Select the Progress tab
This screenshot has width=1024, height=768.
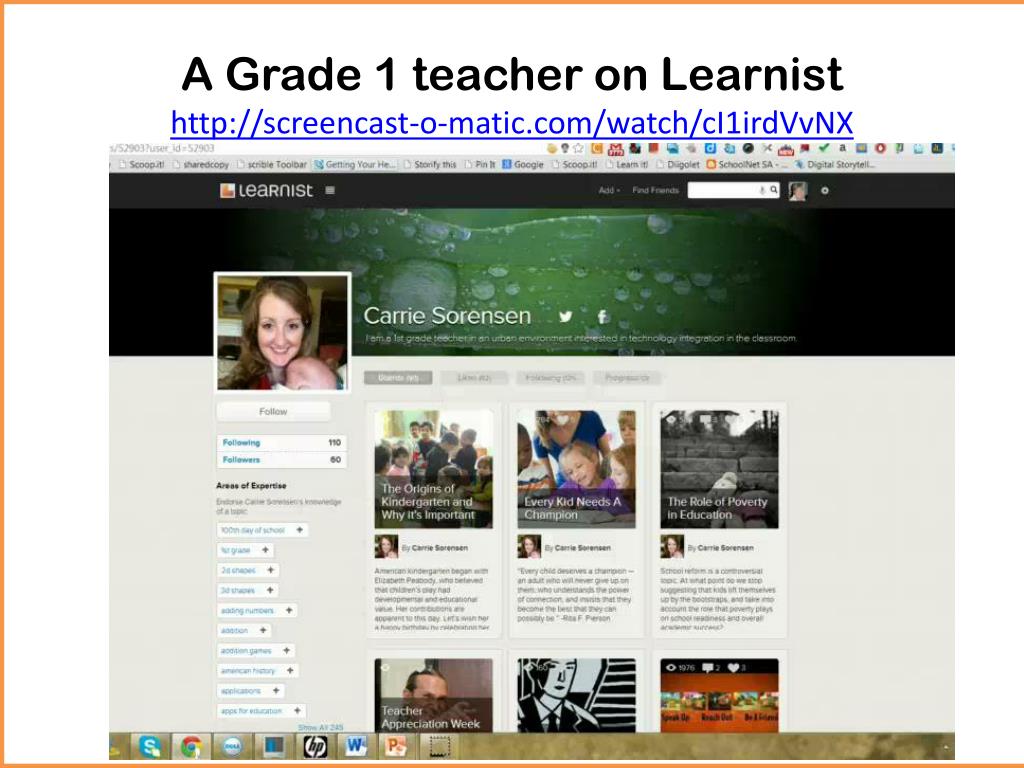click(x=627, y=377)
